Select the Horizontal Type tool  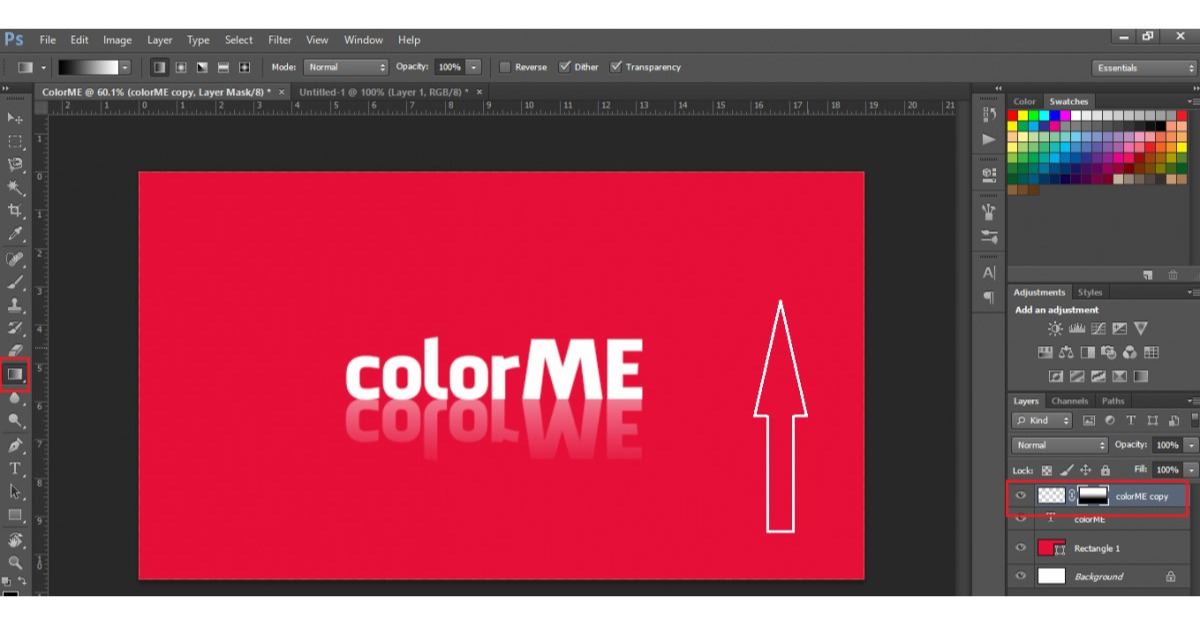tap(15, 468)
